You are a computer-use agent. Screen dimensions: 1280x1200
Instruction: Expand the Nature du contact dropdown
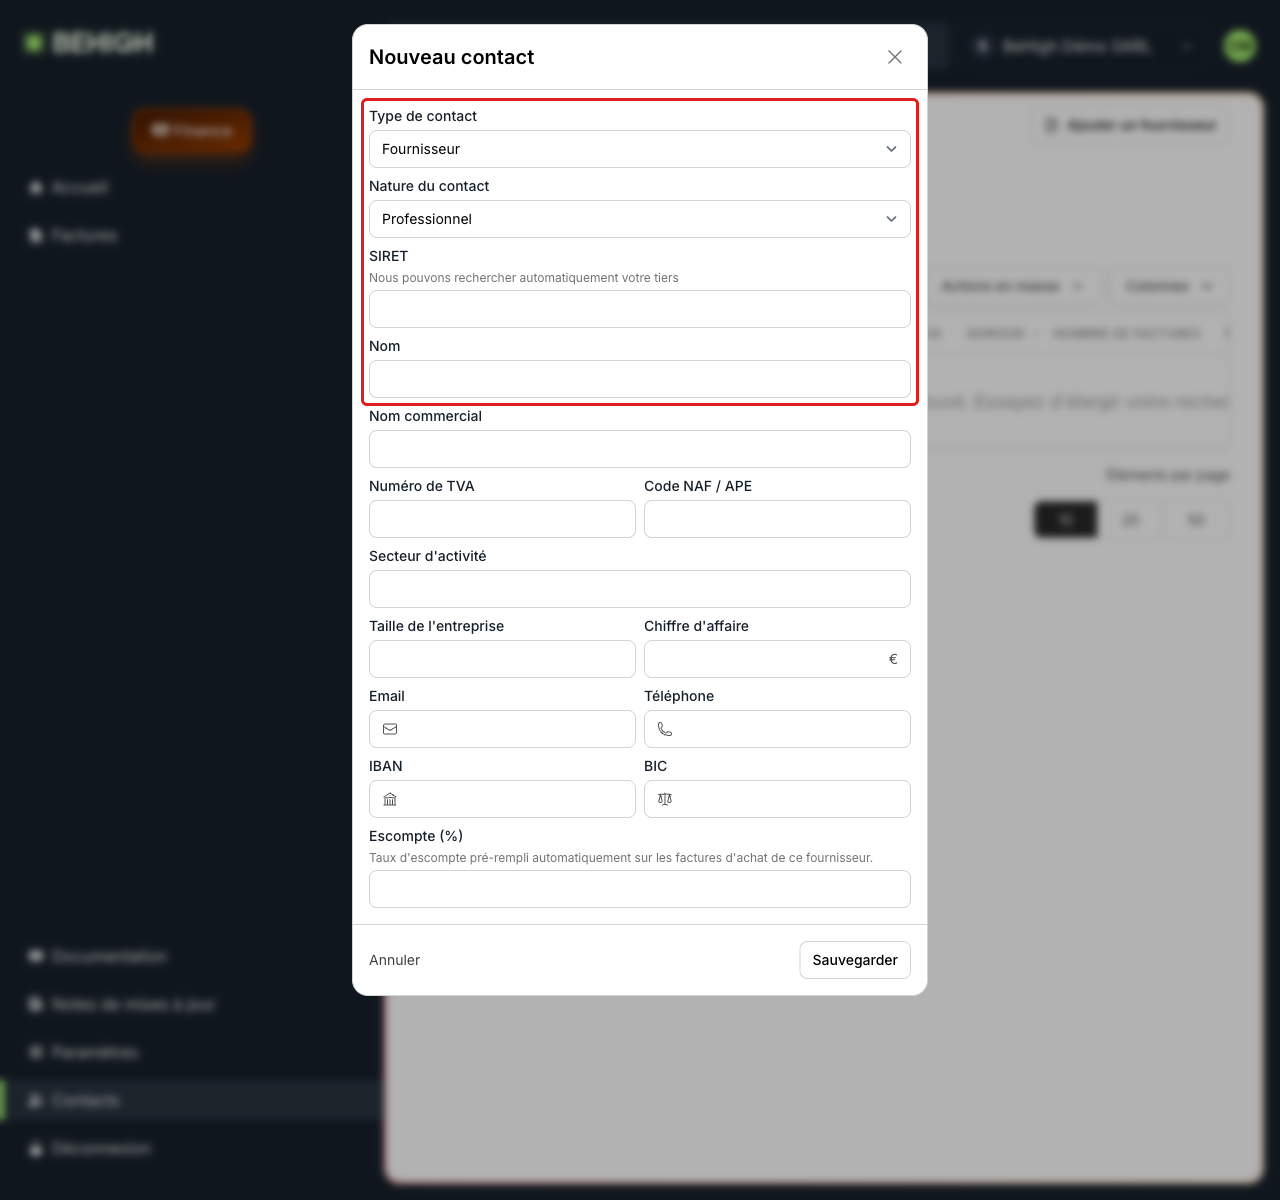pos(640,219)
